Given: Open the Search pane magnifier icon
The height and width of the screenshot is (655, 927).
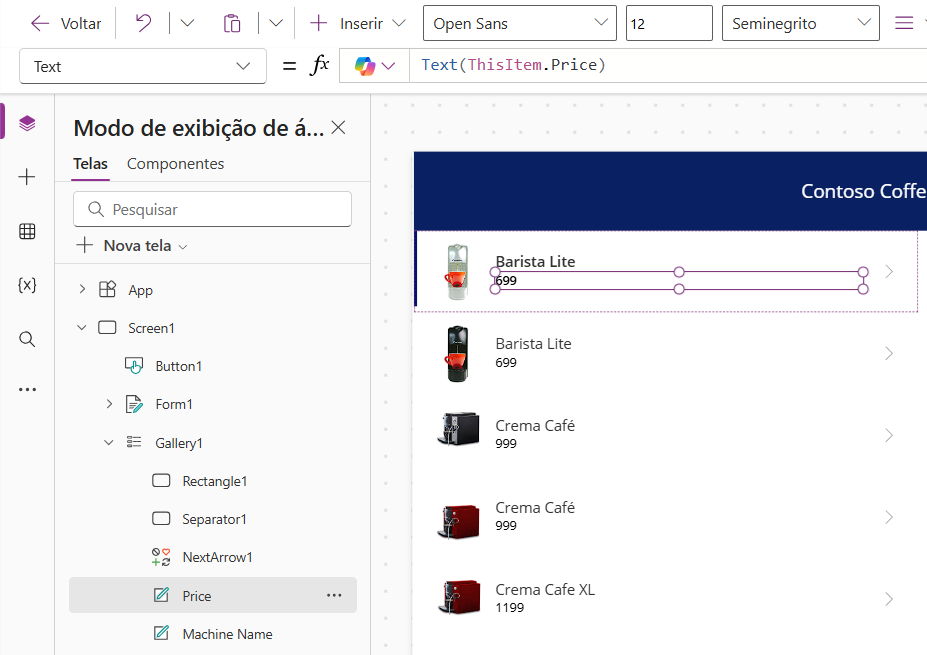Looking at the screenshot, I should point(27,339).
